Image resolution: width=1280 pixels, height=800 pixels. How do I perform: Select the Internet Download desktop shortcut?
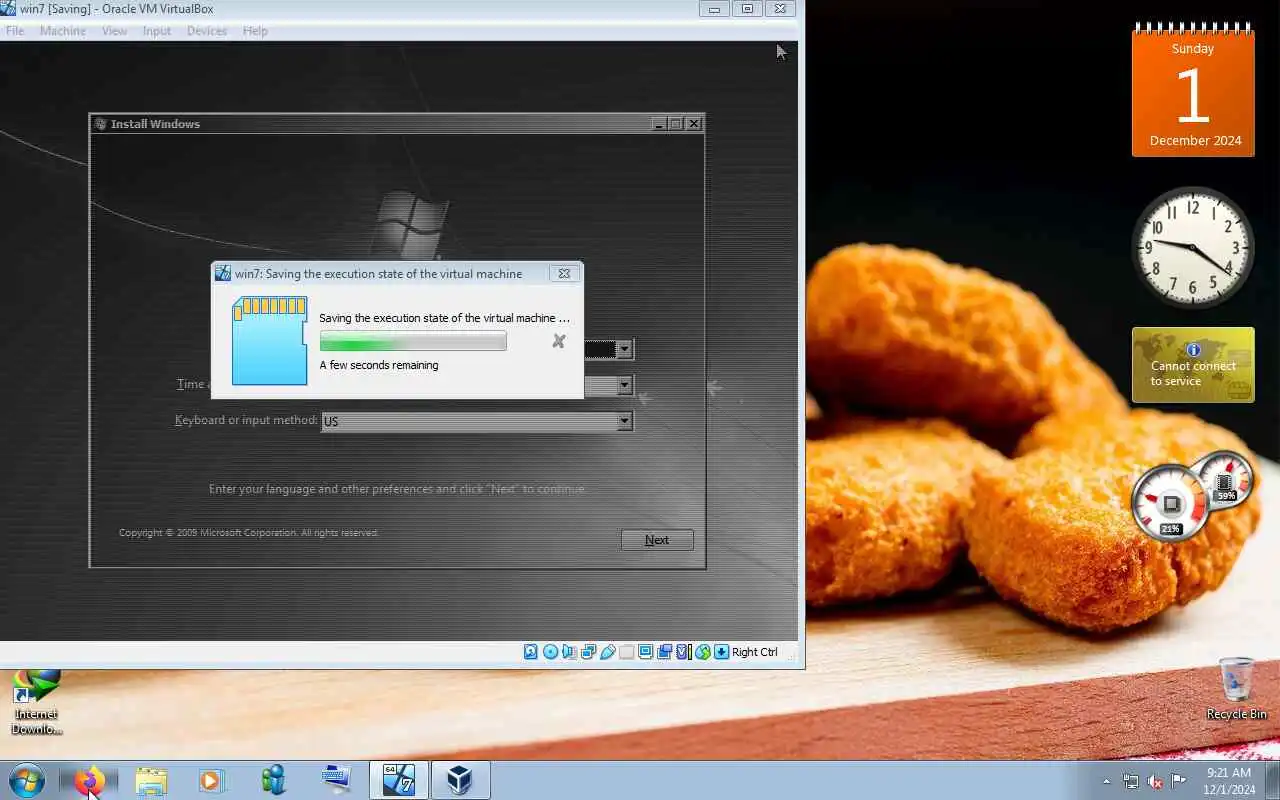click(x=36, y=702)
